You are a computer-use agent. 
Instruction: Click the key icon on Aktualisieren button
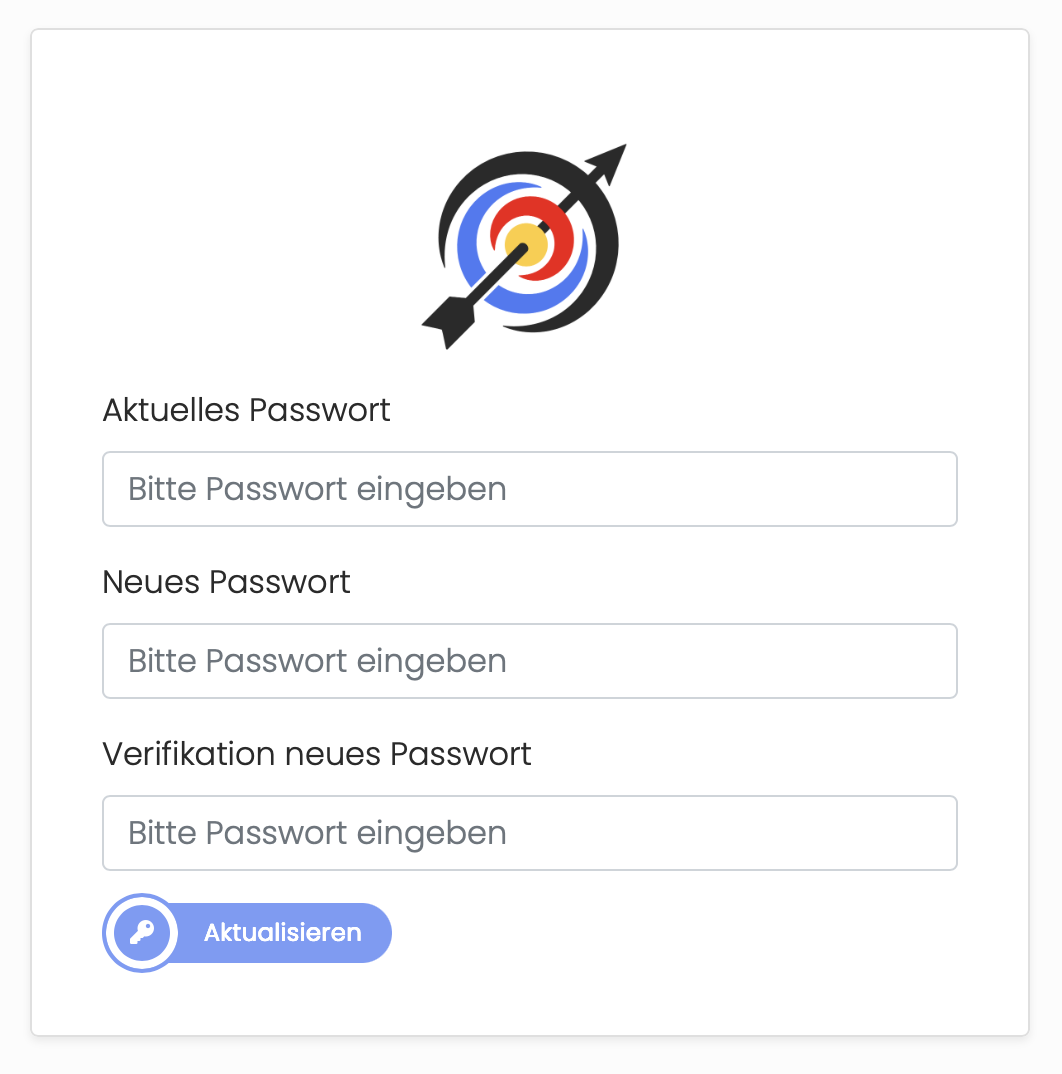point(142,932)
